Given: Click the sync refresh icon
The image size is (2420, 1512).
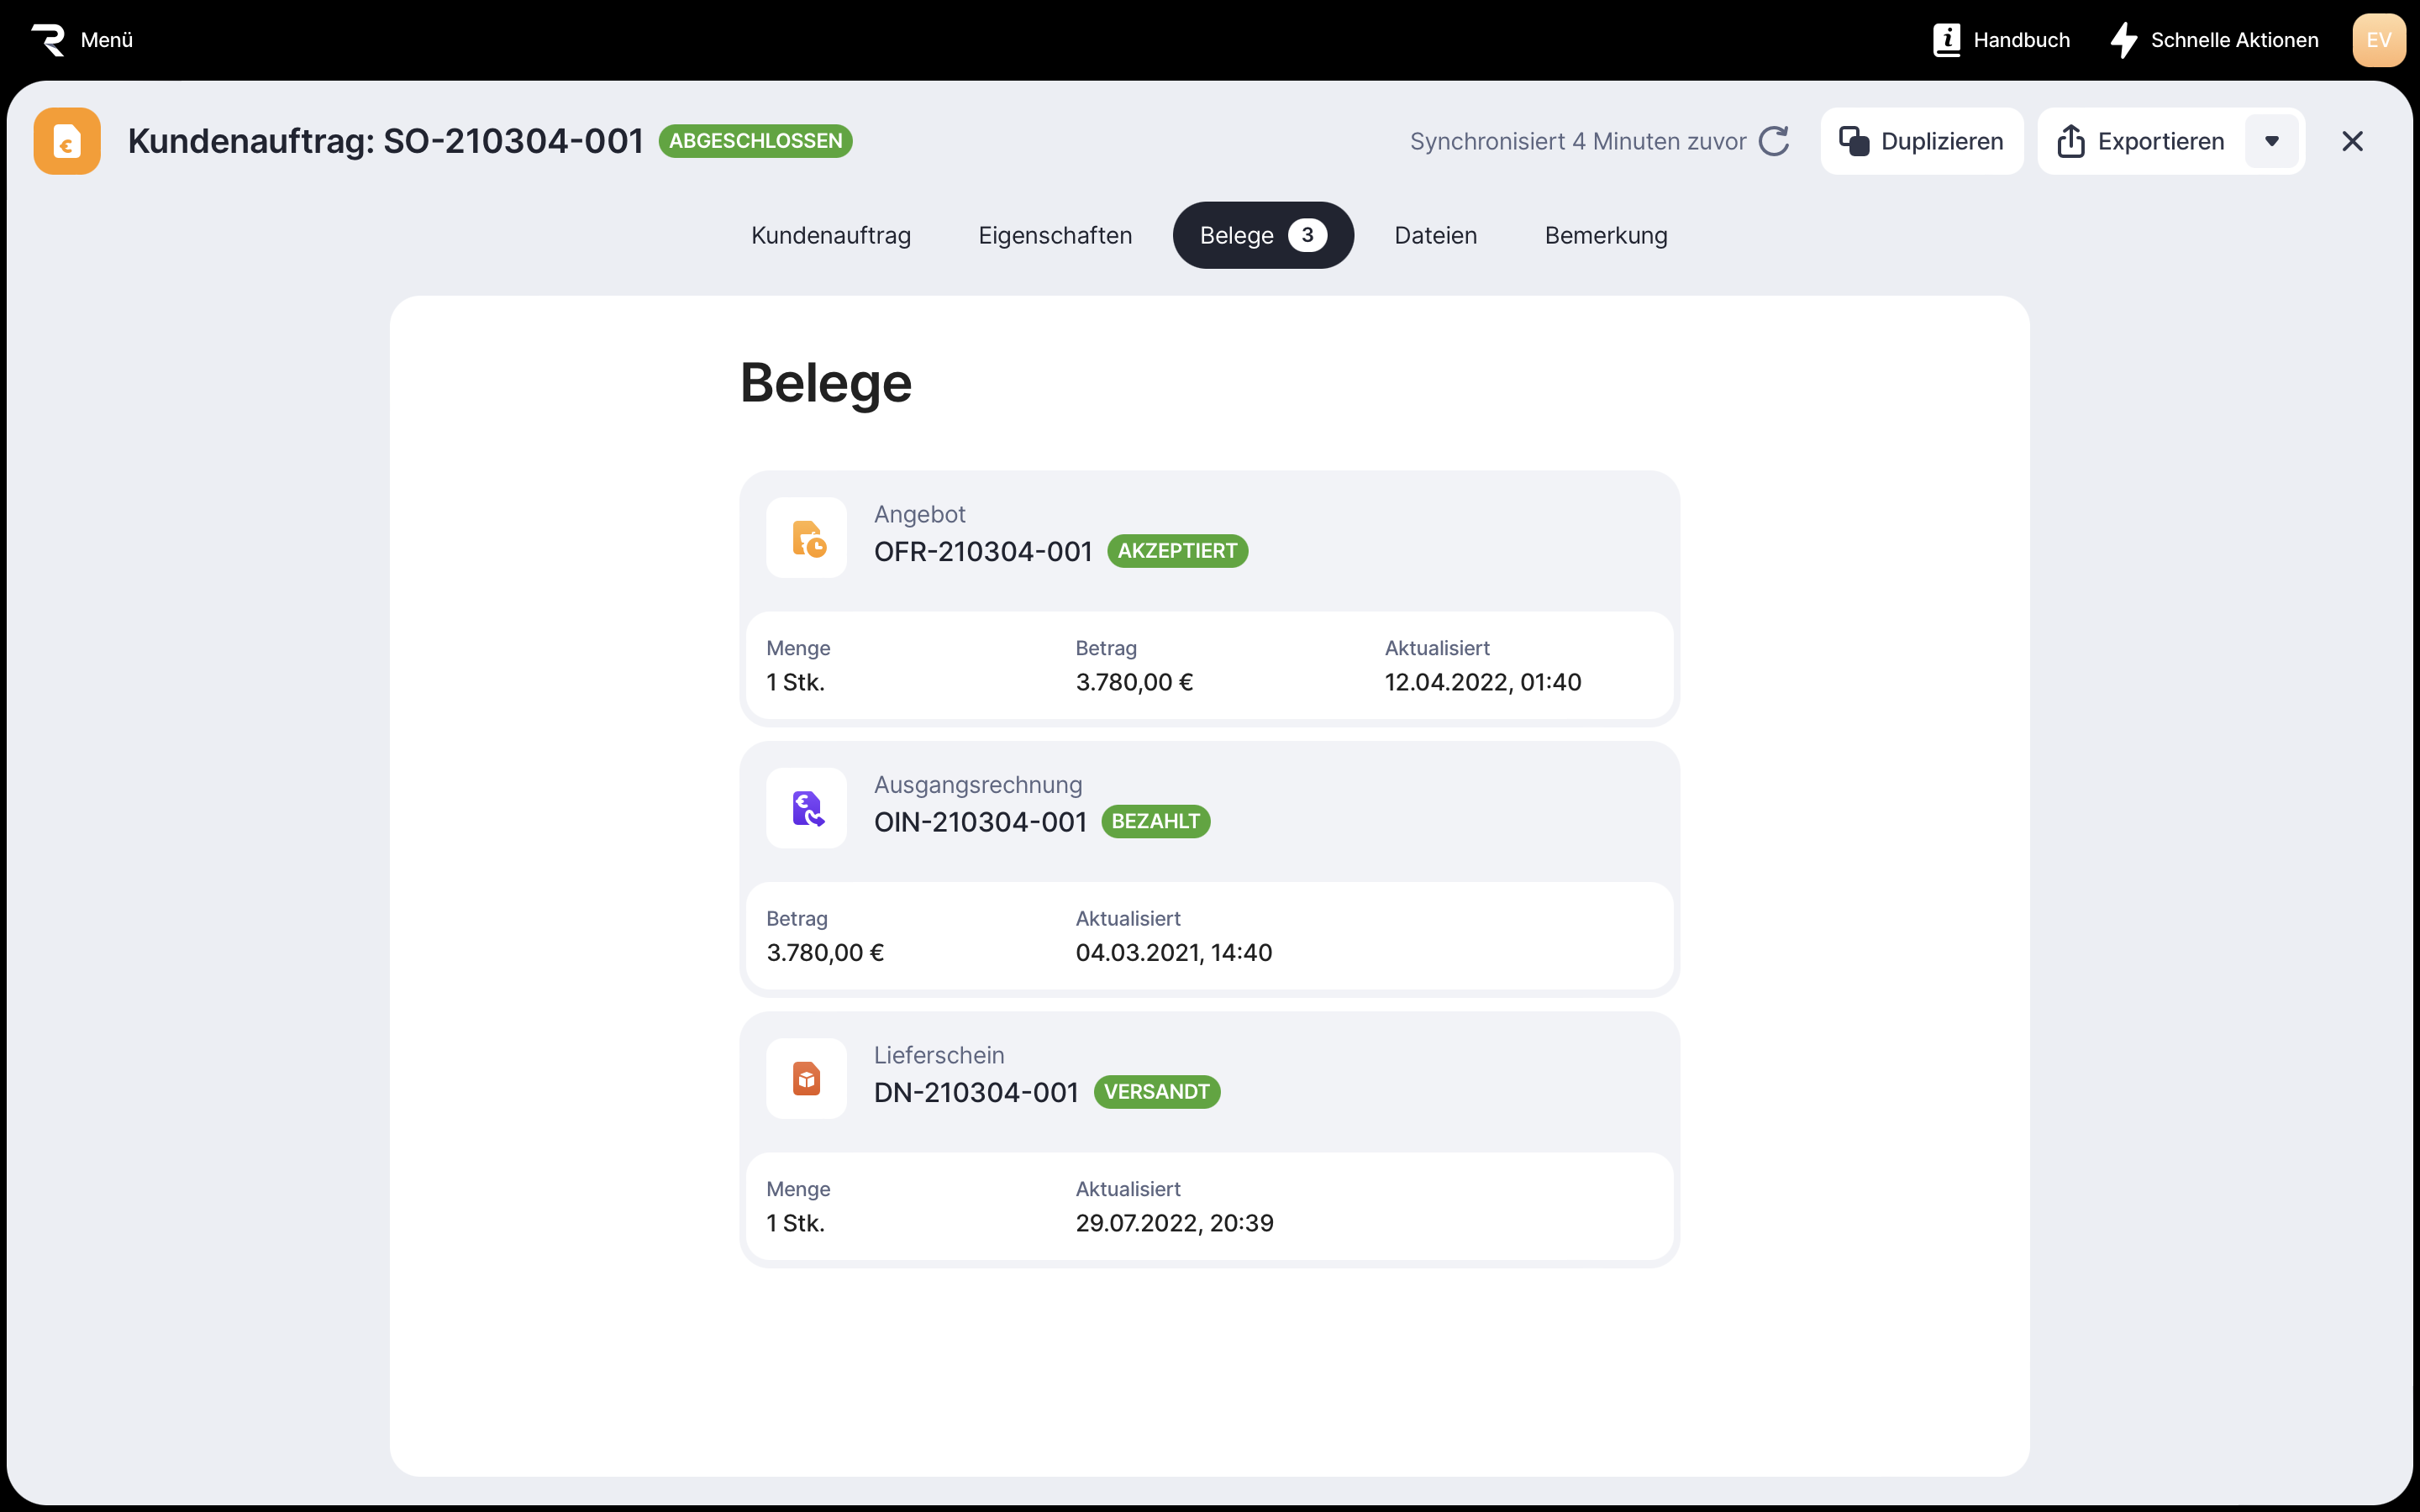Looking at the screenshot, I should (1774, 141).
